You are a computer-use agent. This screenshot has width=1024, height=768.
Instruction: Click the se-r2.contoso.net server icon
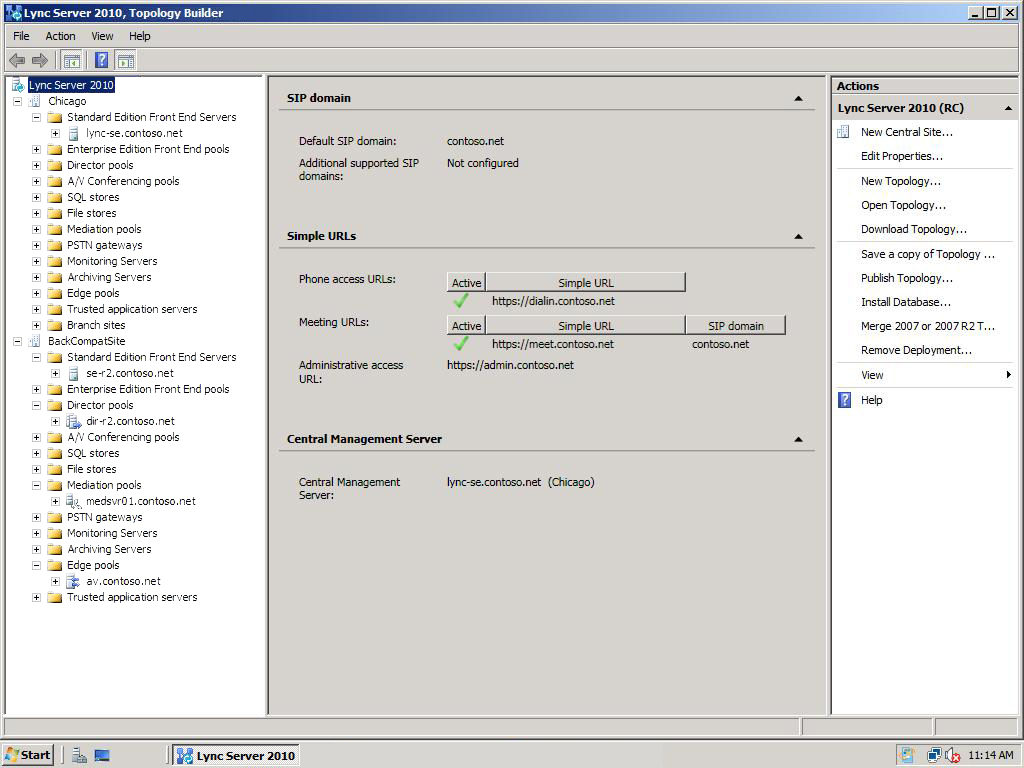point(74,374)
